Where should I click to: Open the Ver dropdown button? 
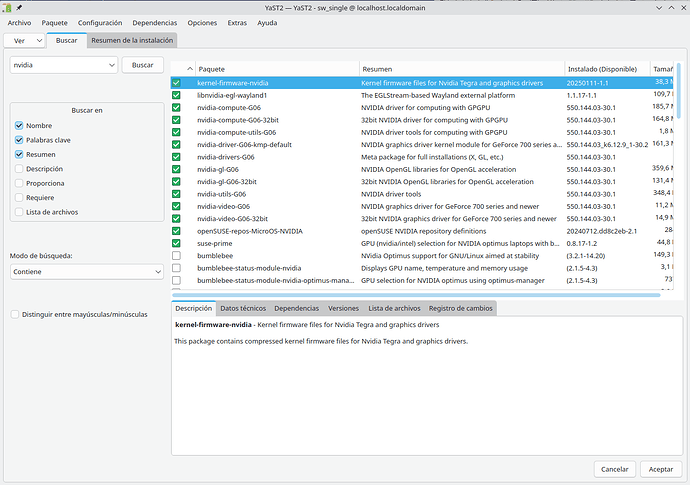pos(25,40)
